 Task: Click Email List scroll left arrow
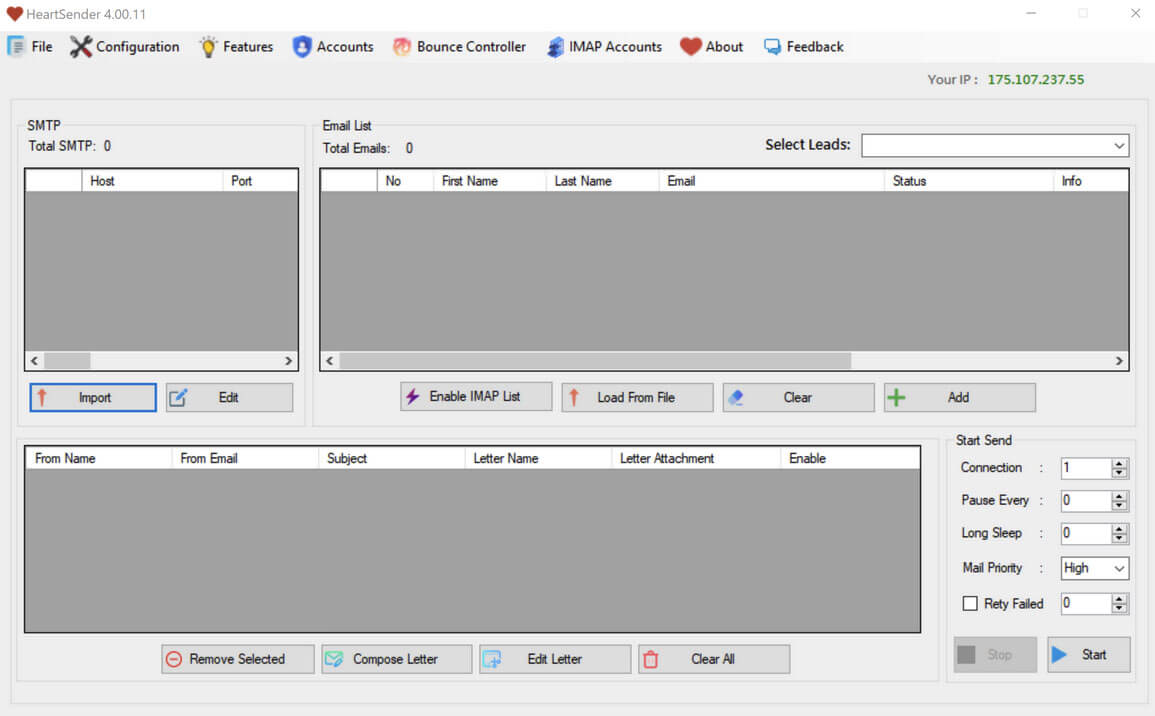coord(329,361)
